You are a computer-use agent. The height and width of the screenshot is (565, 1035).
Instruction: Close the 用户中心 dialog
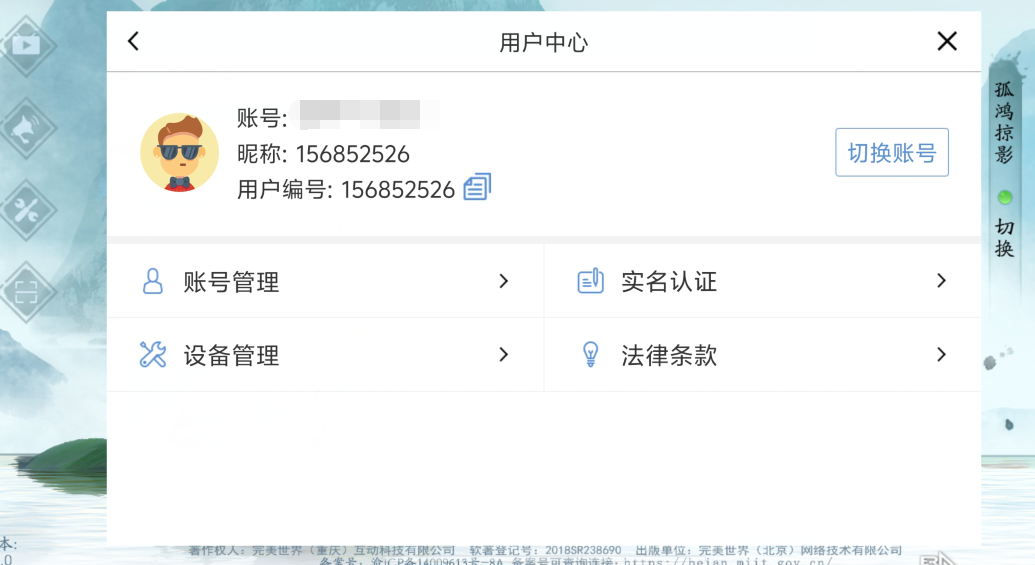click(x=947, y=42)
